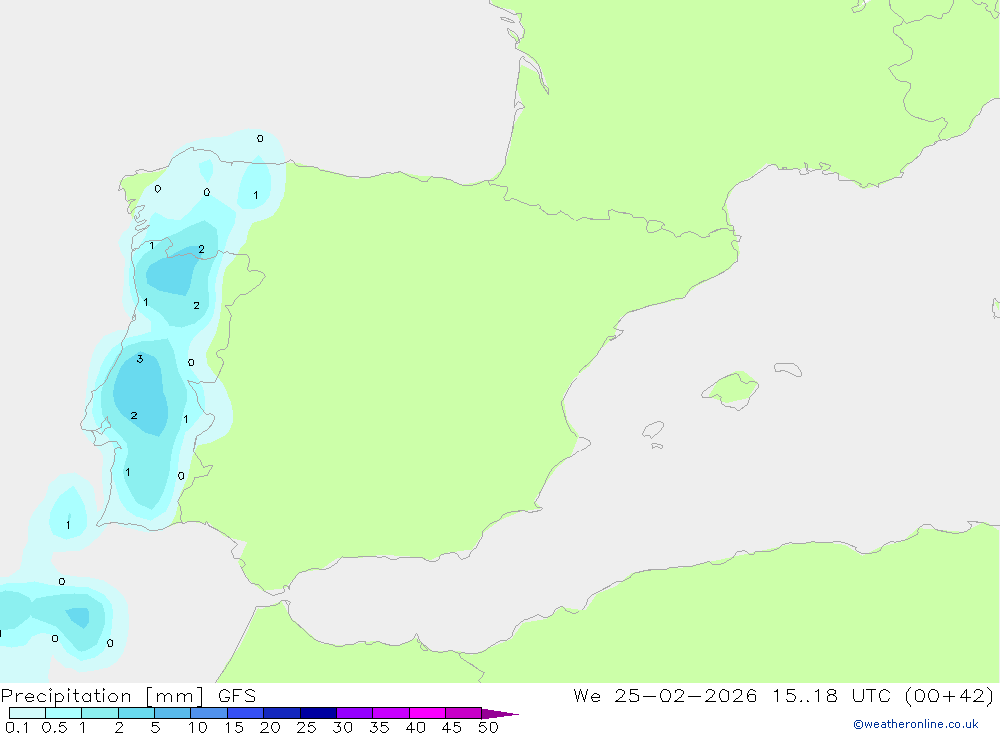
Task: Click the '45' legend scale label
Action: (x=452, y=727)
